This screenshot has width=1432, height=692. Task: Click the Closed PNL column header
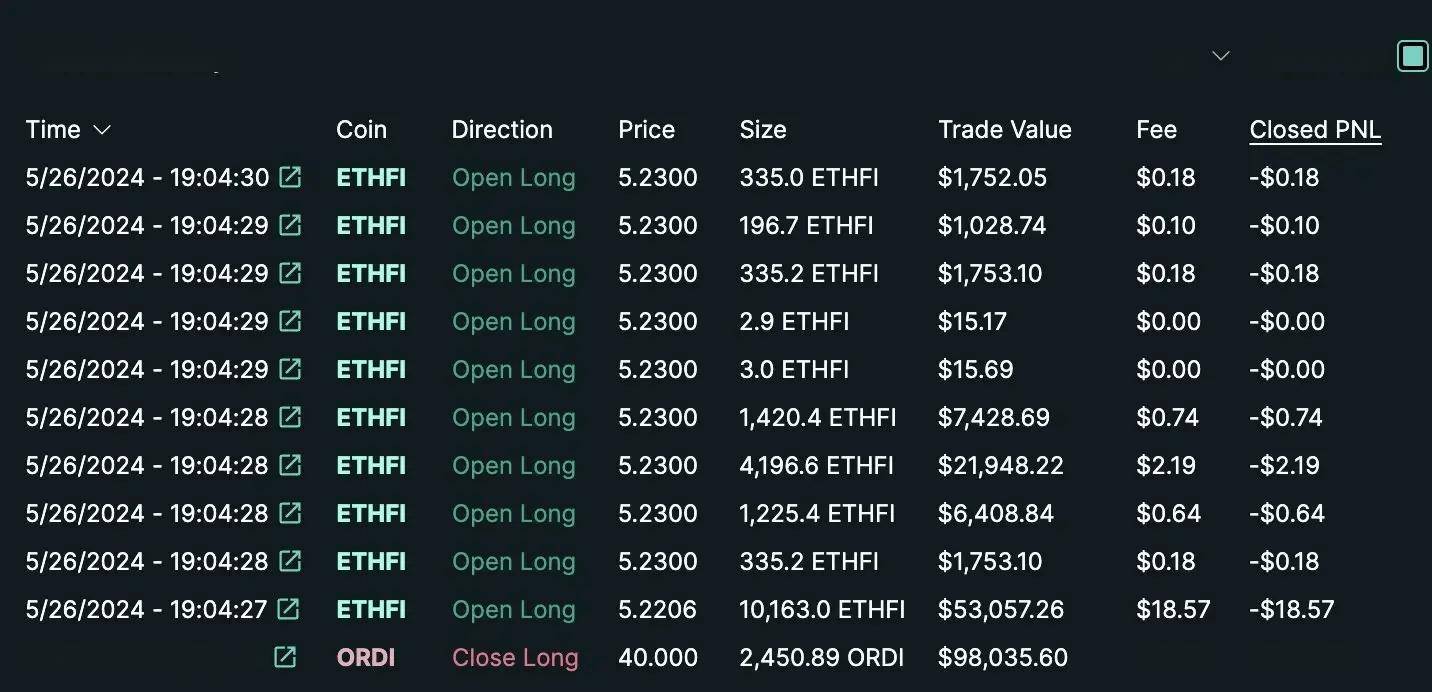pyautogui.click(x=1315, y=130)
